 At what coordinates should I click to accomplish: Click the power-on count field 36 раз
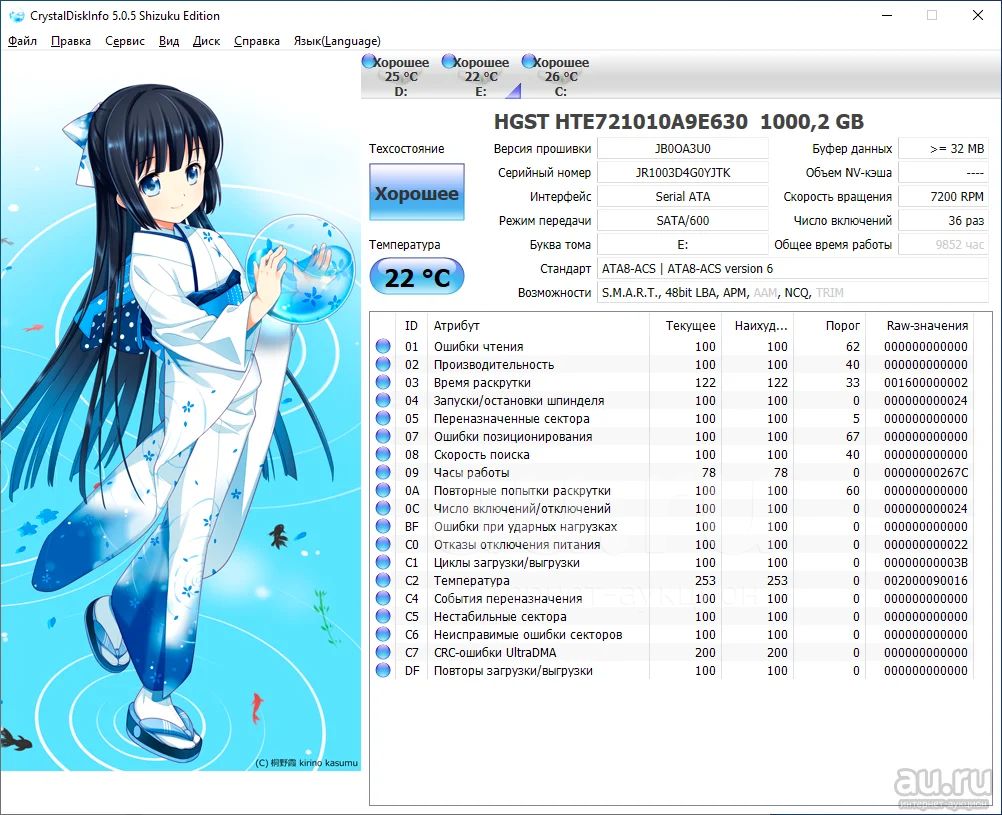[x=943, y=221]
